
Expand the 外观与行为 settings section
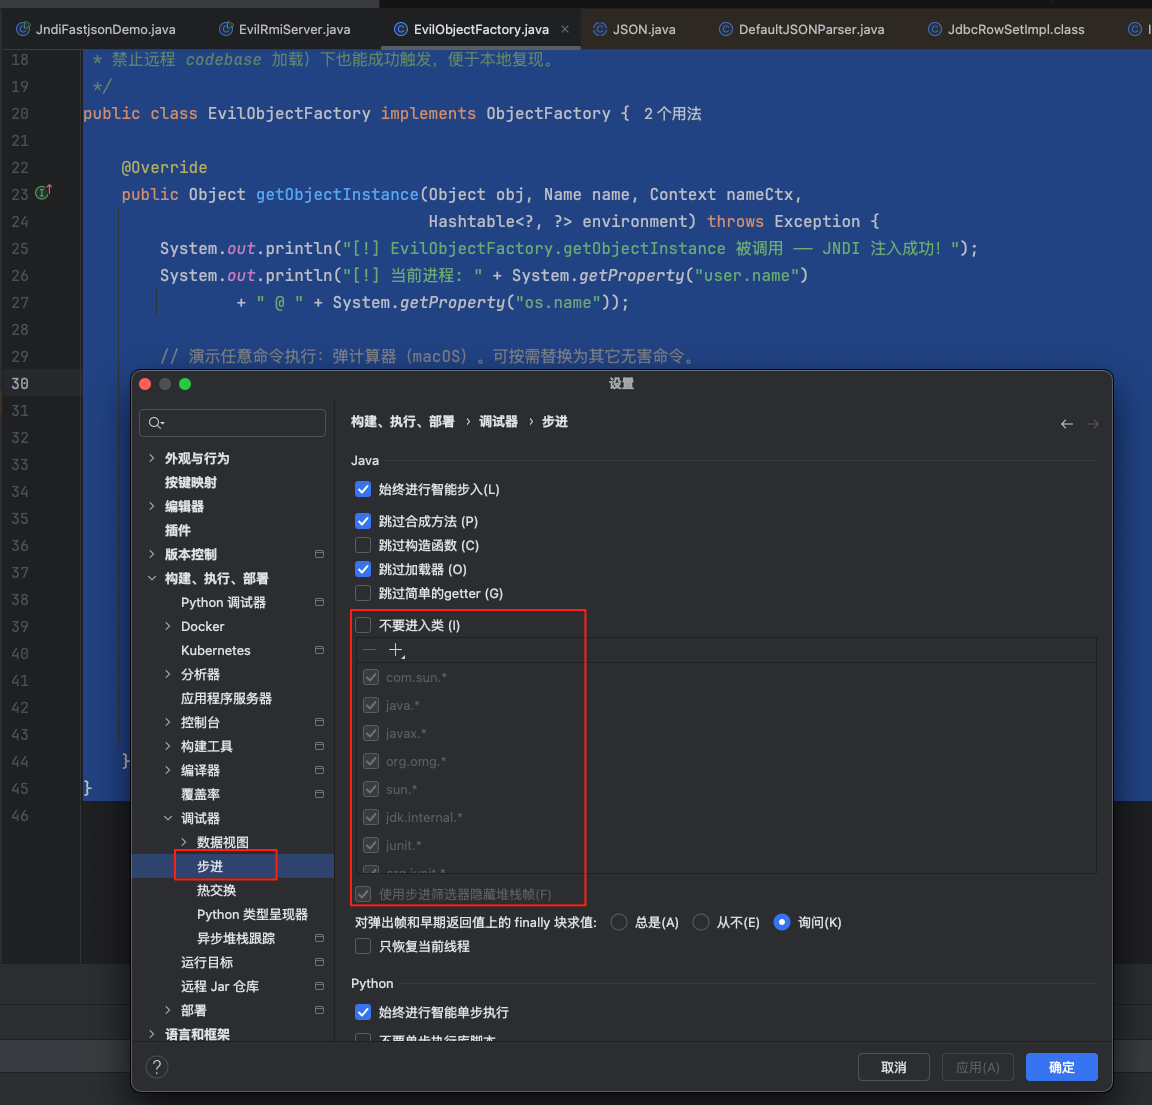coord(151,458)
